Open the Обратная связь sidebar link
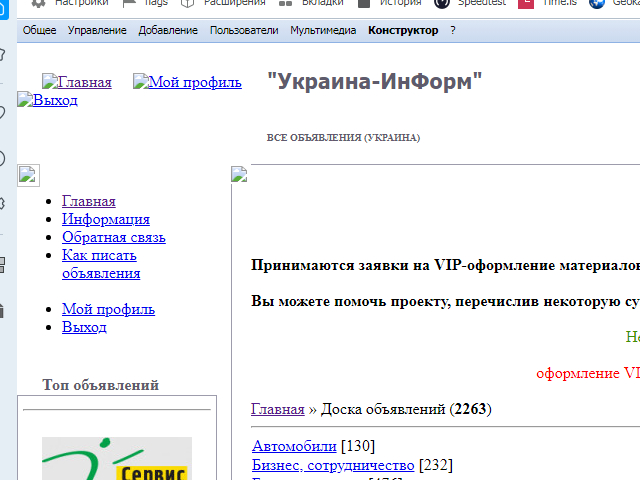 pos(113,237)
